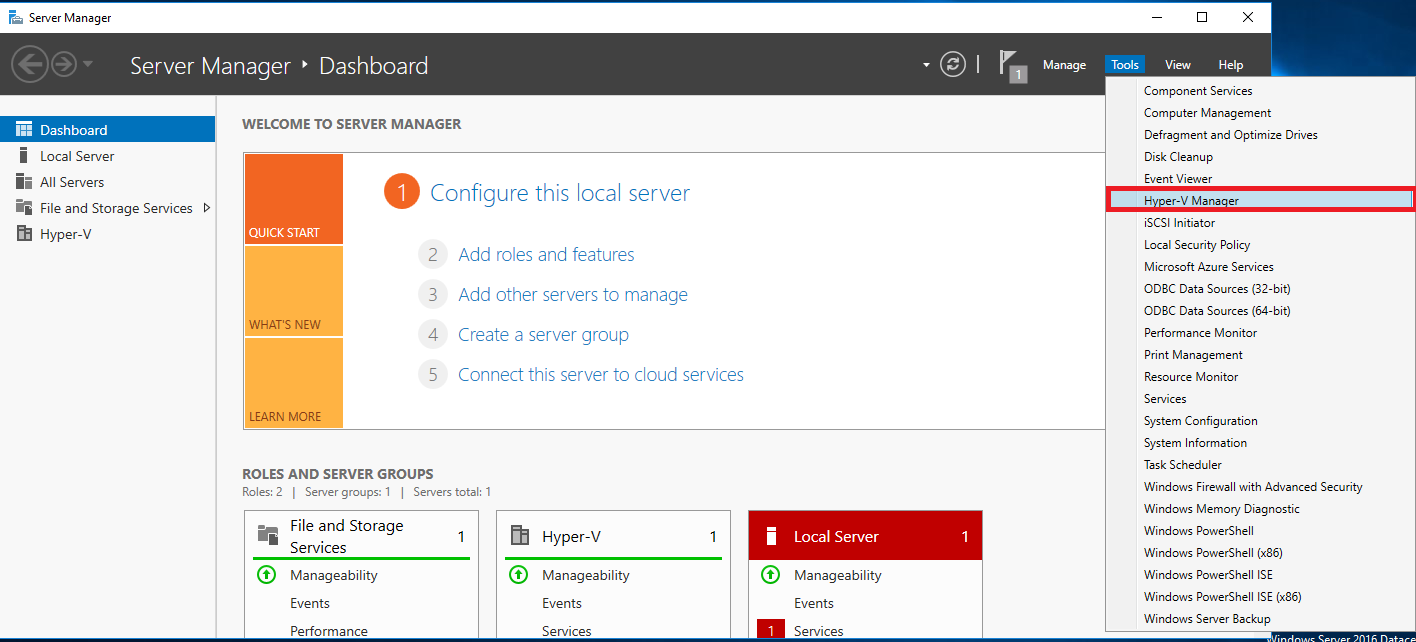Expand File and Storage Services arrow
Image resolution: width=1416 pixels, height=642 pixels.
(206, 208)
